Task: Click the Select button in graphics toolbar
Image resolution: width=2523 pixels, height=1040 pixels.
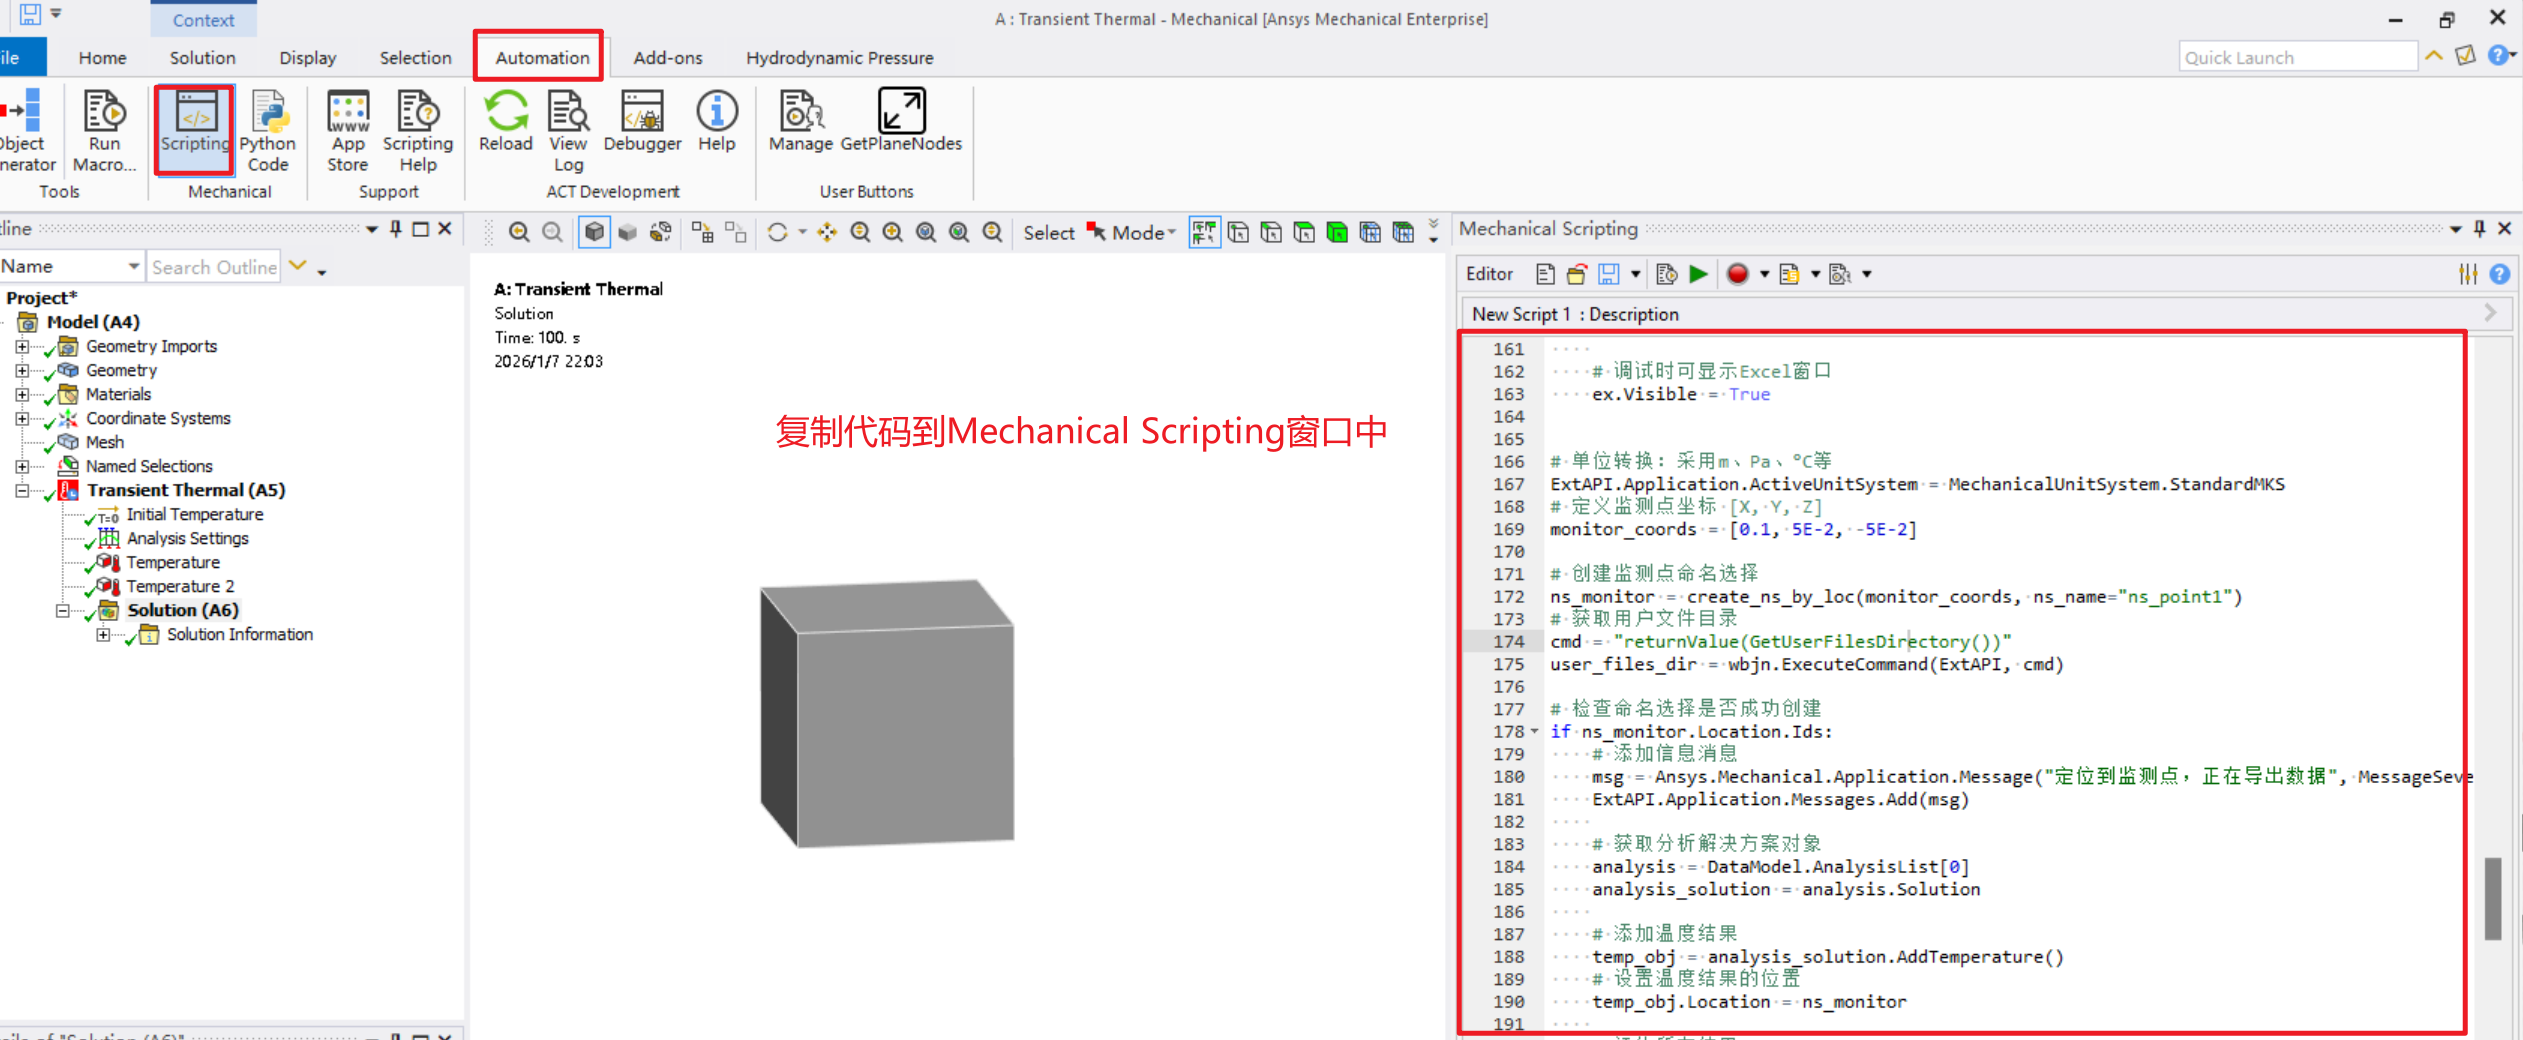Action: coord(1049,233)
